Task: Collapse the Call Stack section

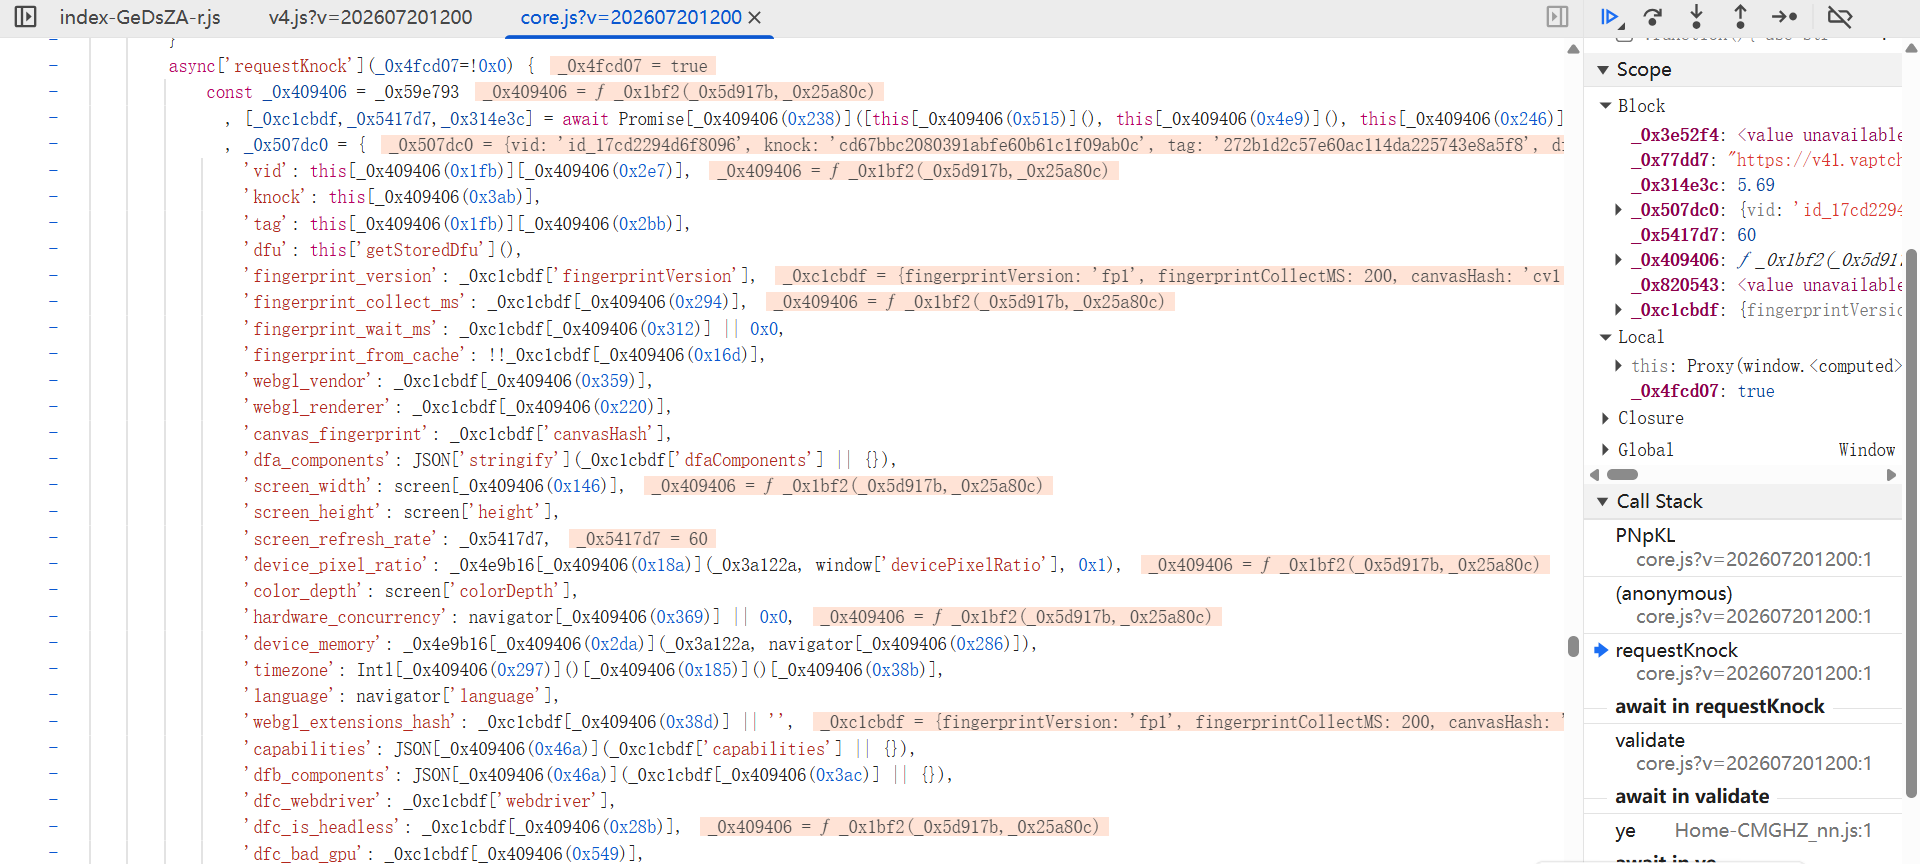Action: (x=1603, y=502)
